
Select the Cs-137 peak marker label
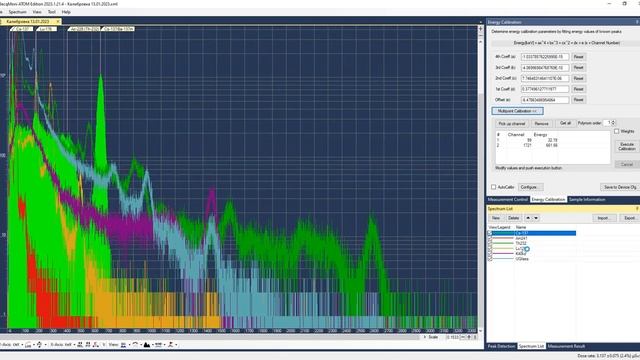point(22,29)
